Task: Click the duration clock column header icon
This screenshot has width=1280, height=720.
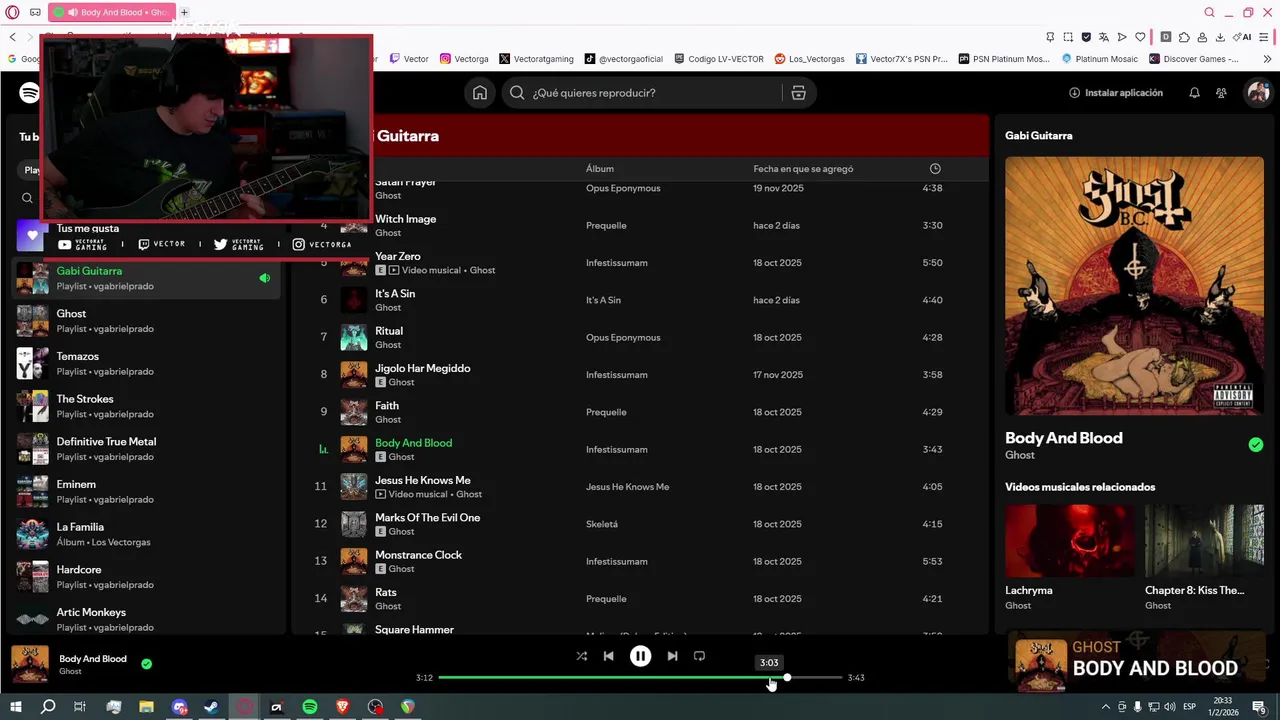Action: tap(935, 169)
